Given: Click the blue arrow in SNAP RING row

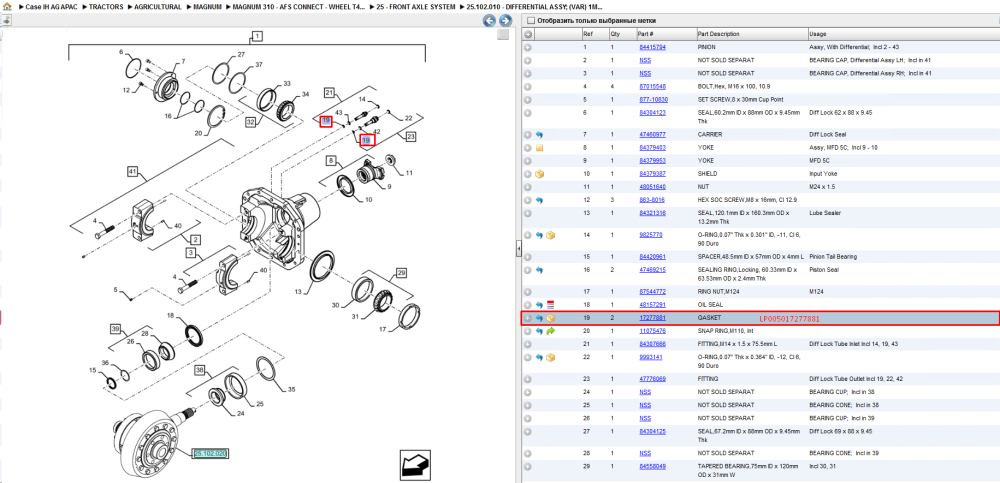Looking at the screenshot, I should [x=540, y=331].
